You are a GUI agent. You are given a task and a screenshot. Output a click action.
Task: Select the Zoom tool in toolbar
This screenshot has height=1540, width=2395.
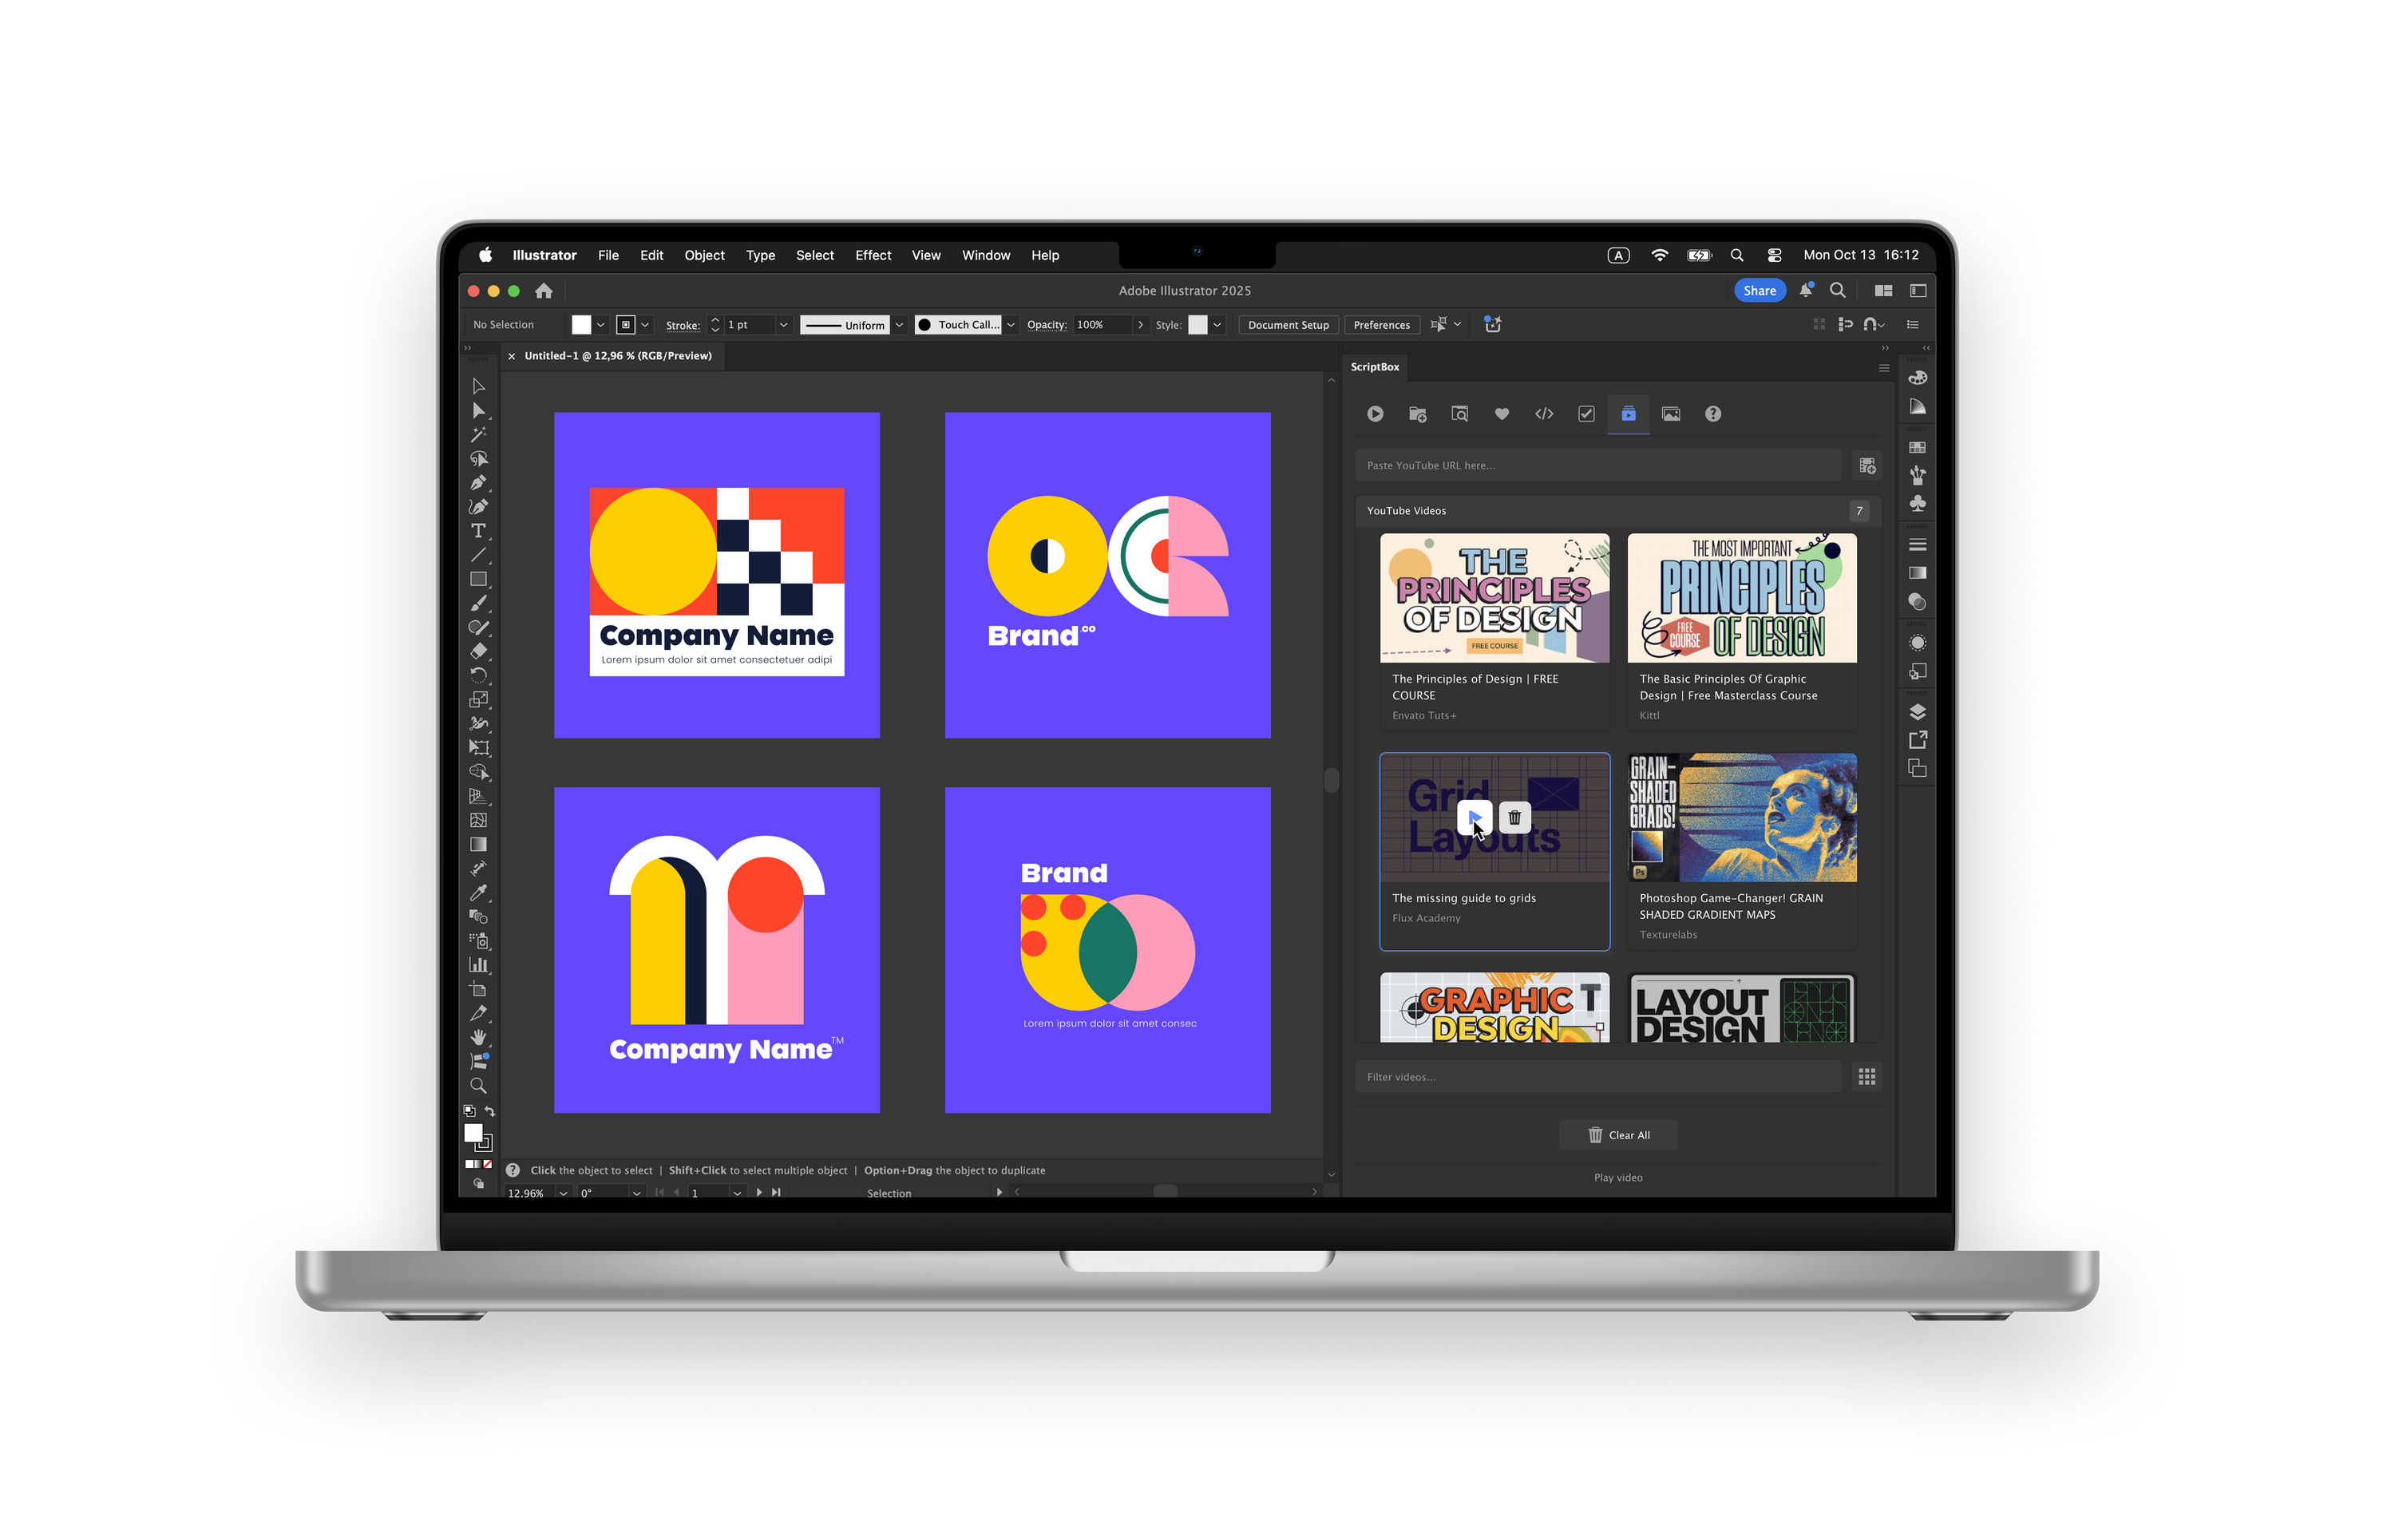click(x=478, y=1085)
